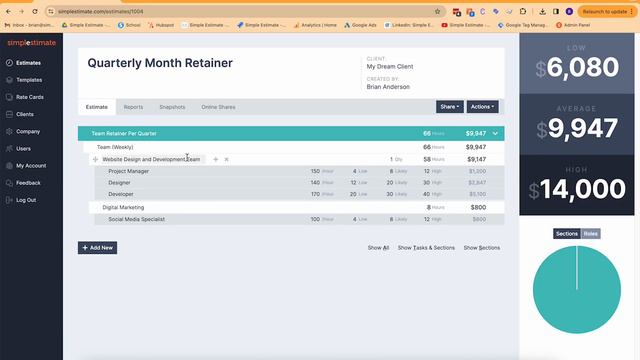Open Users in the sidebar

(x=18, y=149)
